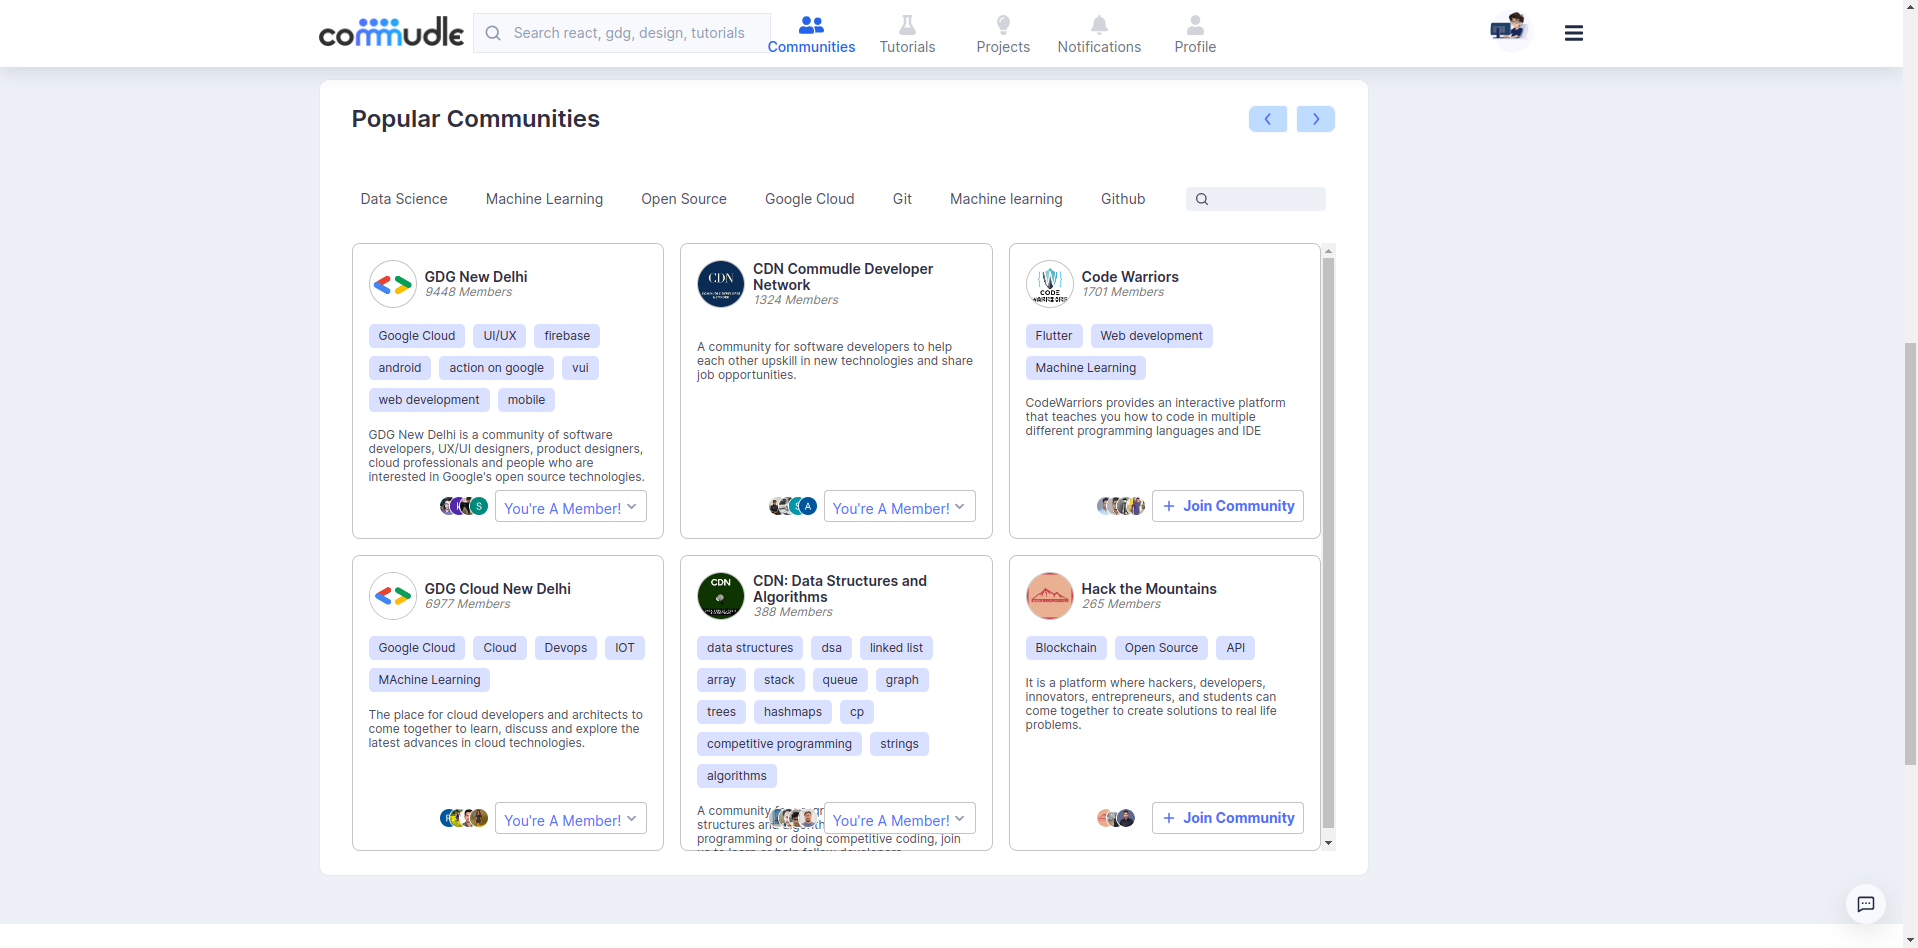The height and width of the screenshot is (948, 1918).
Task: Focus the communities tag search field
Action: (1256, 199)
